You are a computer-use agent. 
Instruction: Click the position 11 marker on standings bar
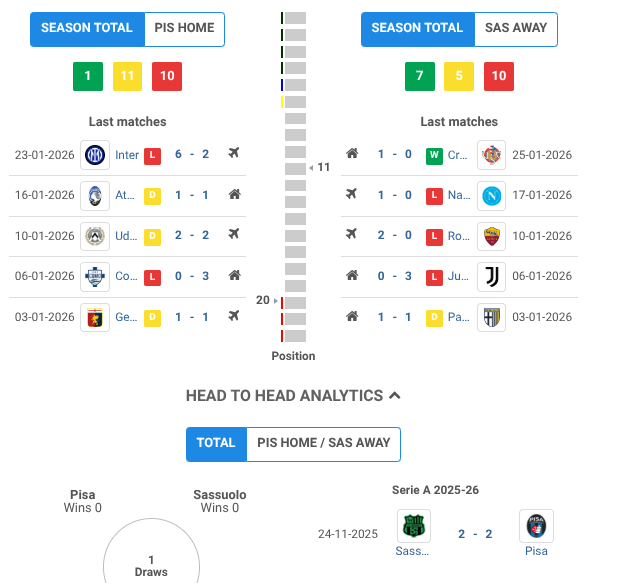[295, 167]
